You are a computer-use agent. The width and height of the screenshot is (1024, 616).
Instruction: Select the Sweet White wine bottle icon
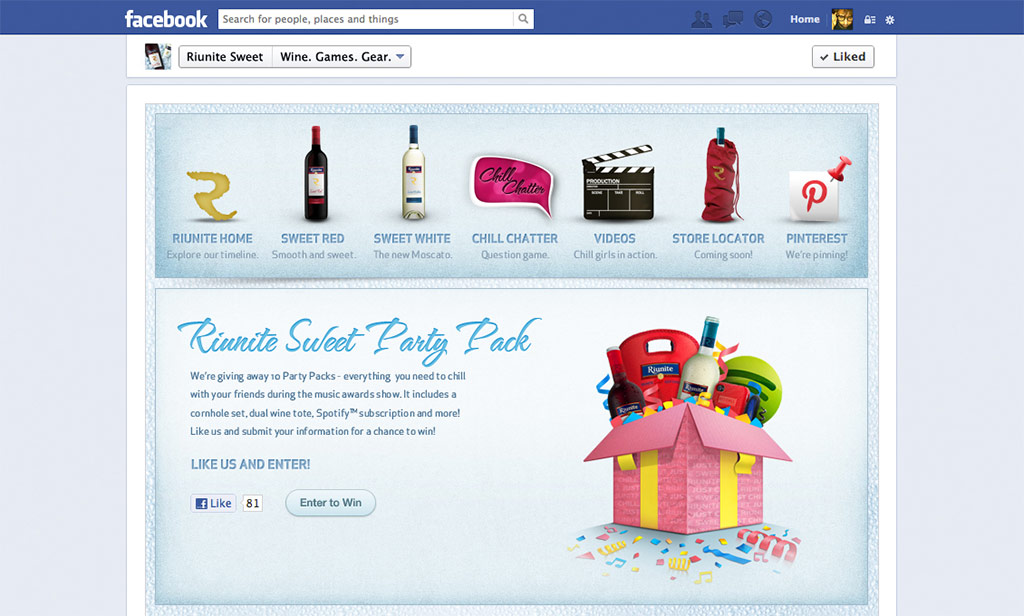point(413,174)
